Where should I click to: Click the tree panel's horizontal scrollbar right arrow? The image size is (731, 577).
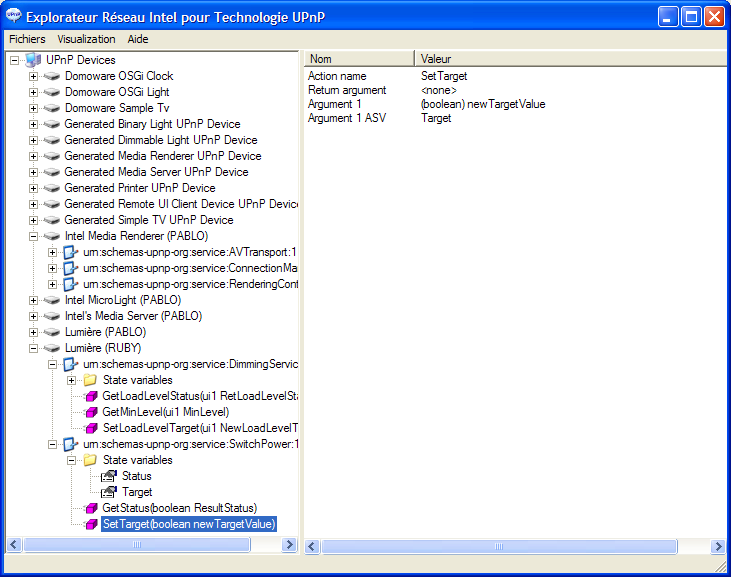(290, 545)
